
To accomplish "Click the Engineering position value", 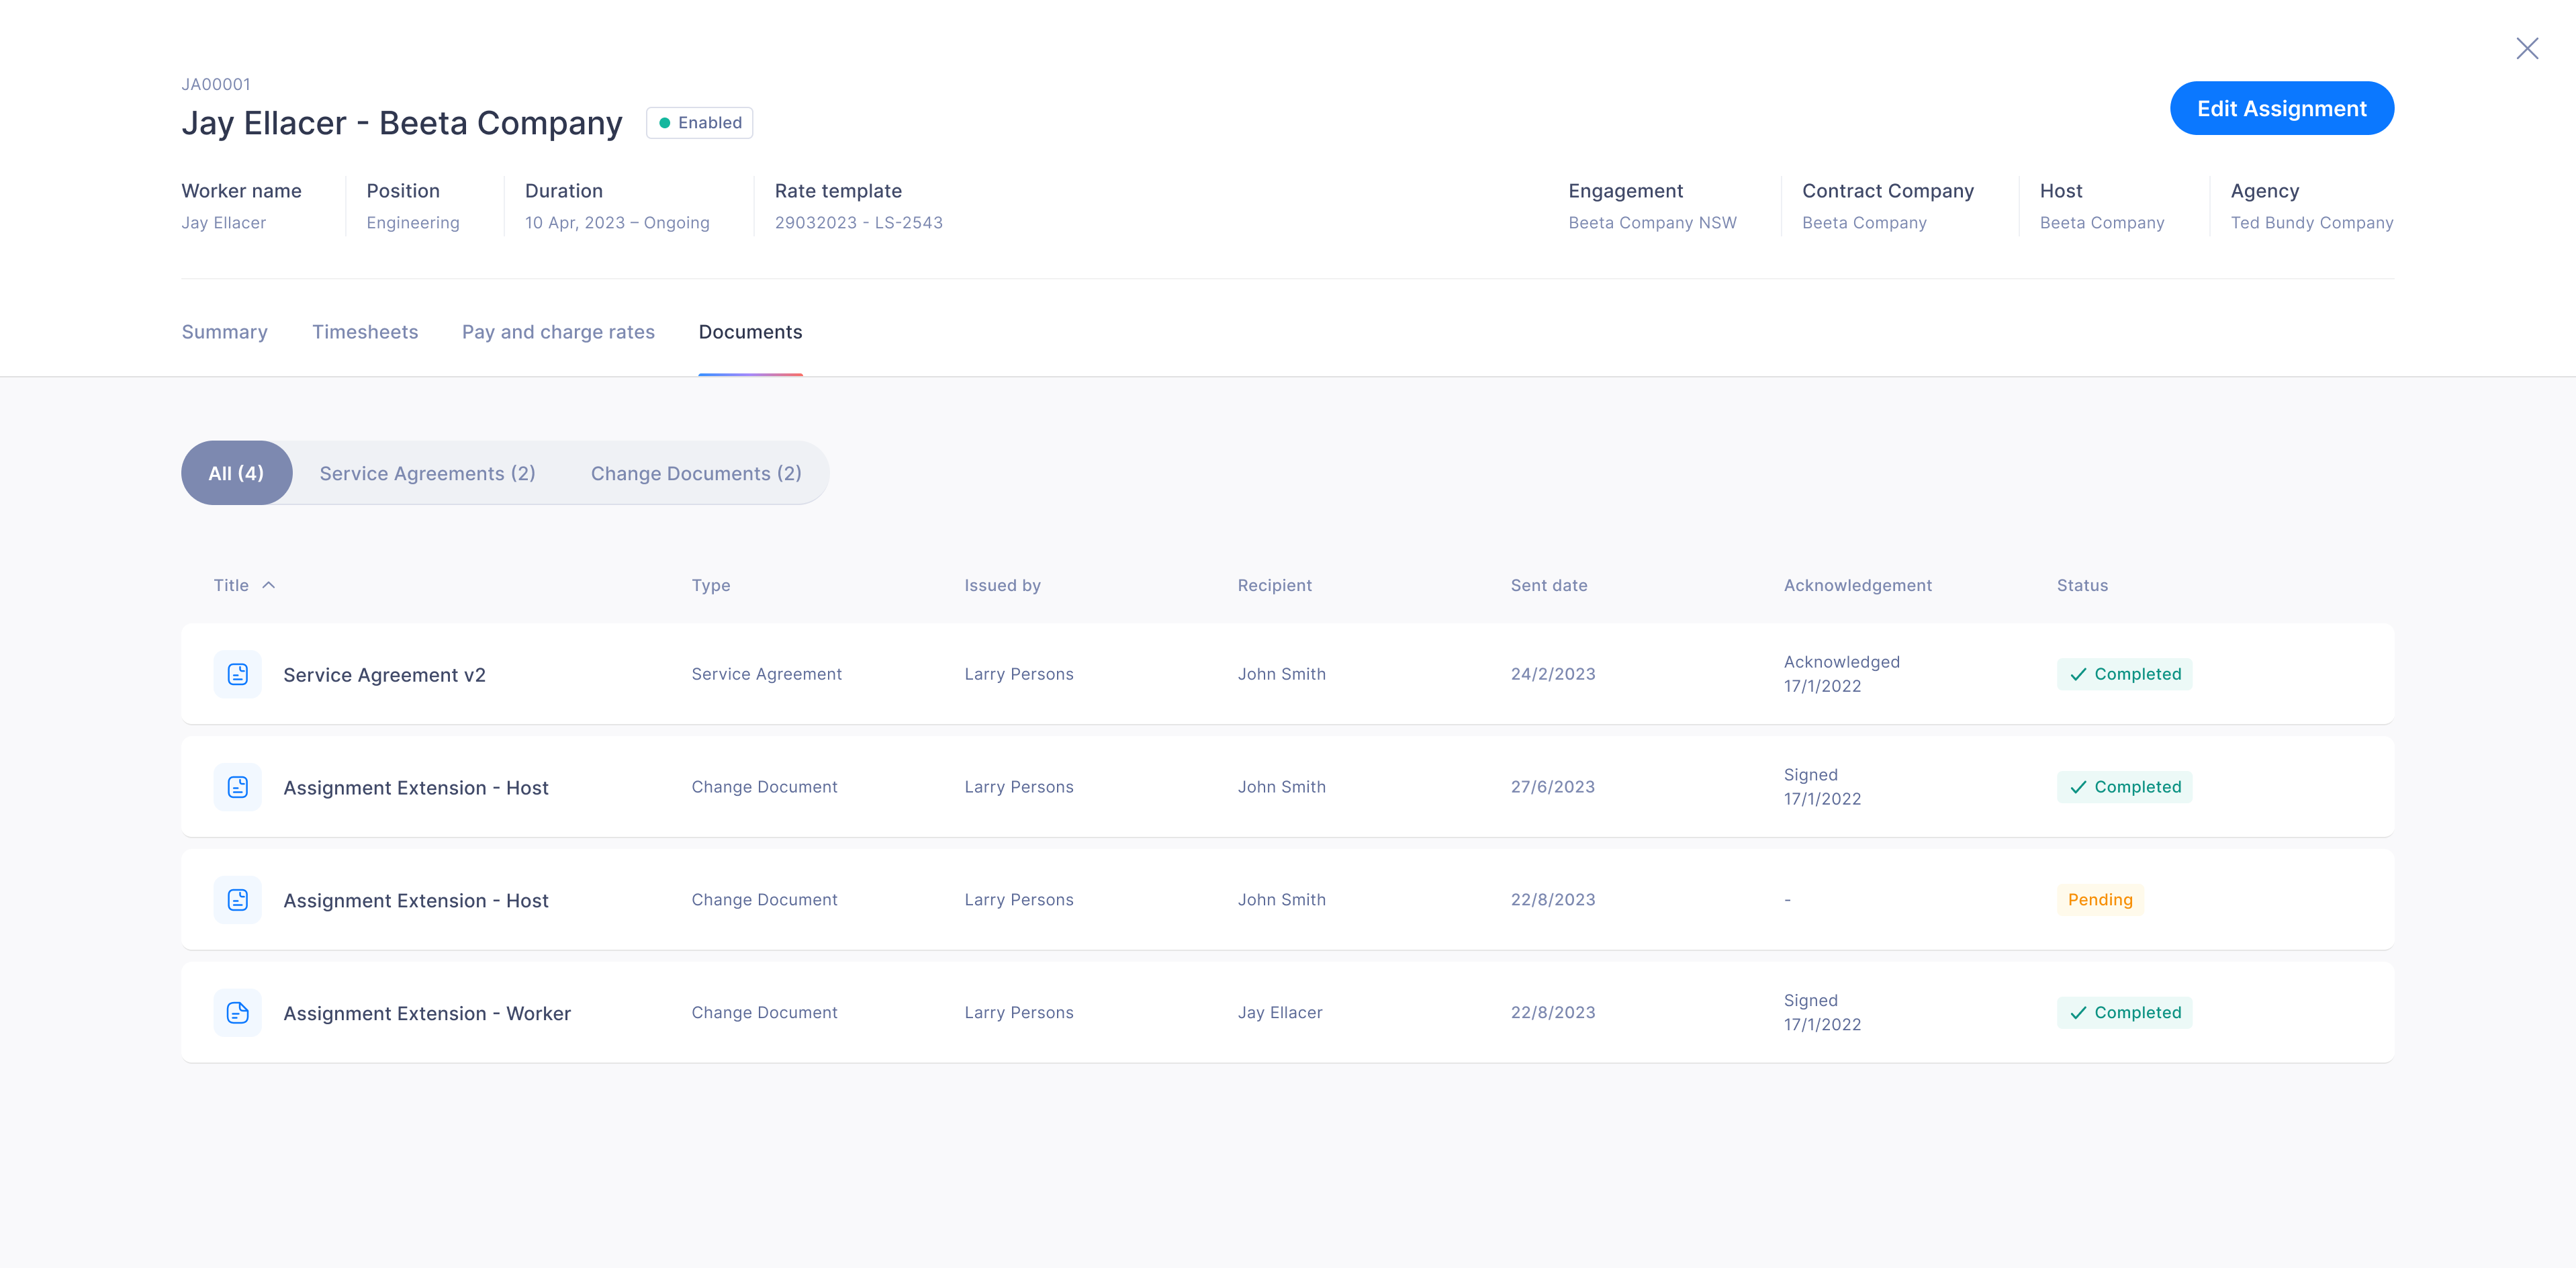I will [x=412, y=223].
